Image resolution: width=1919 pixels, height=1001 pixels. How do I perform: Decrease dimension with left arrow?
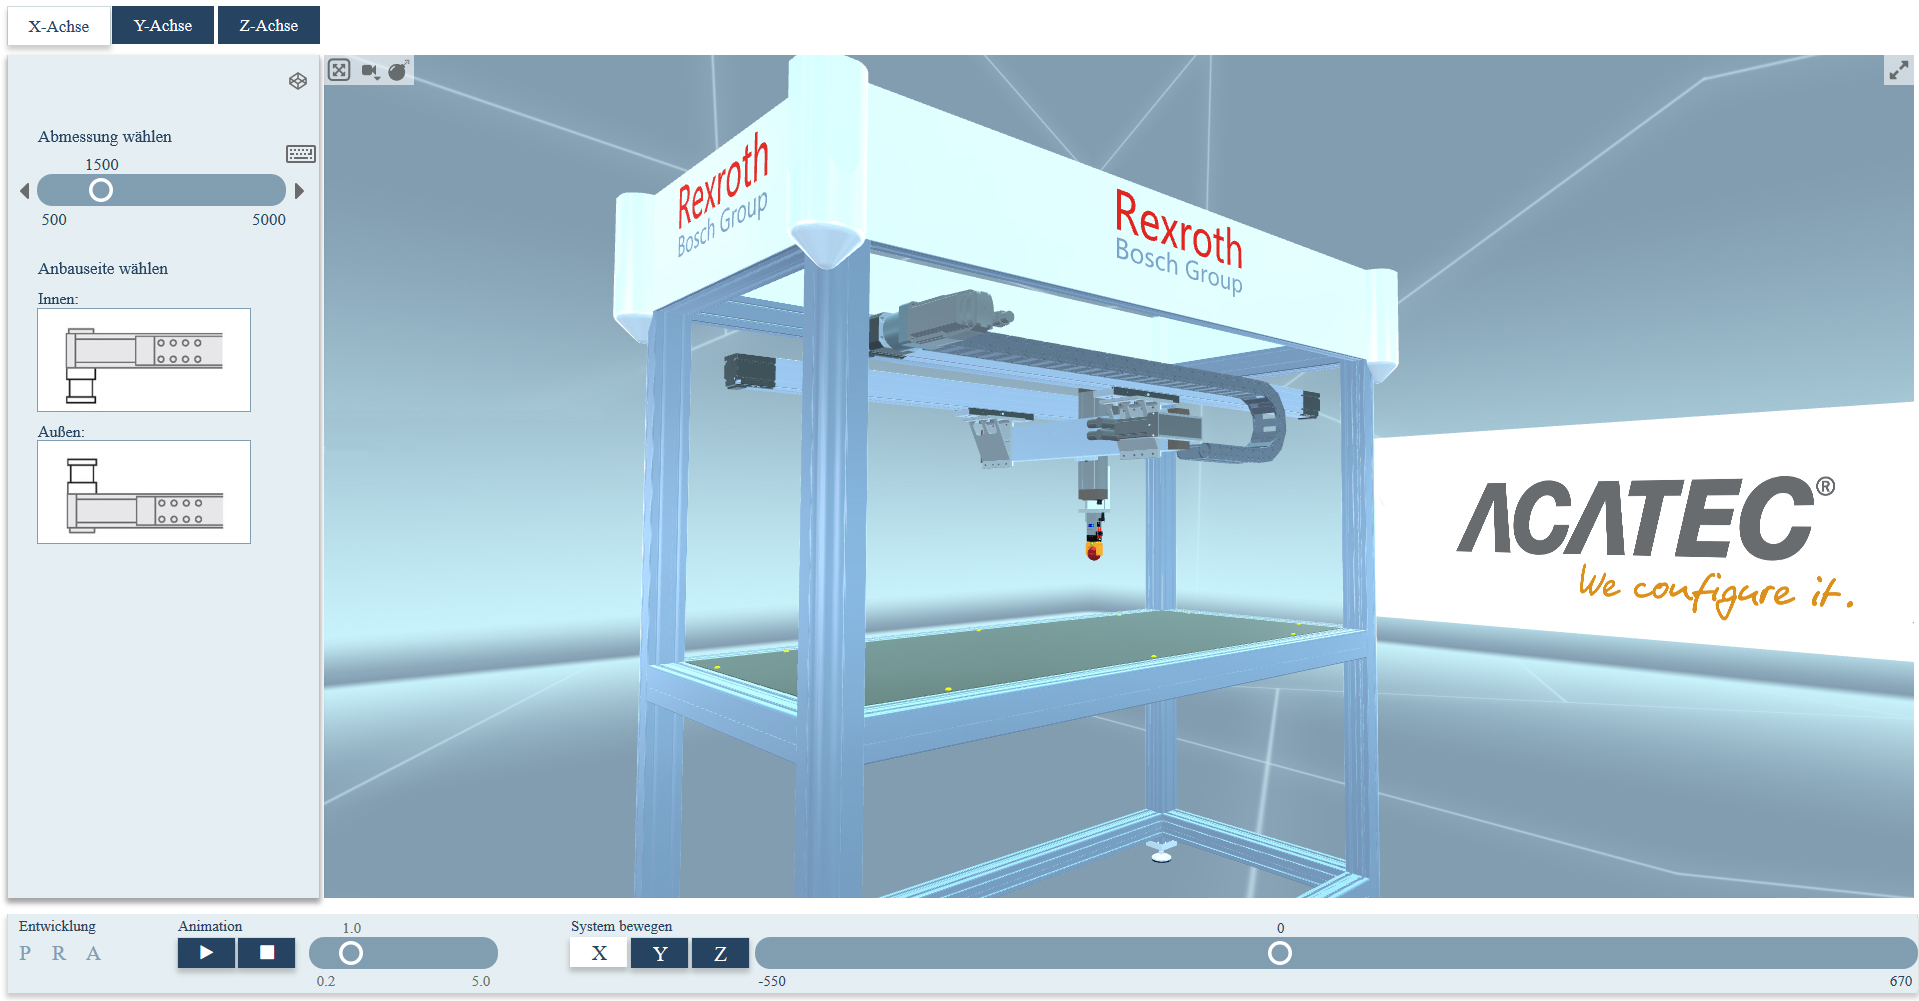click(x=25, y=190)
